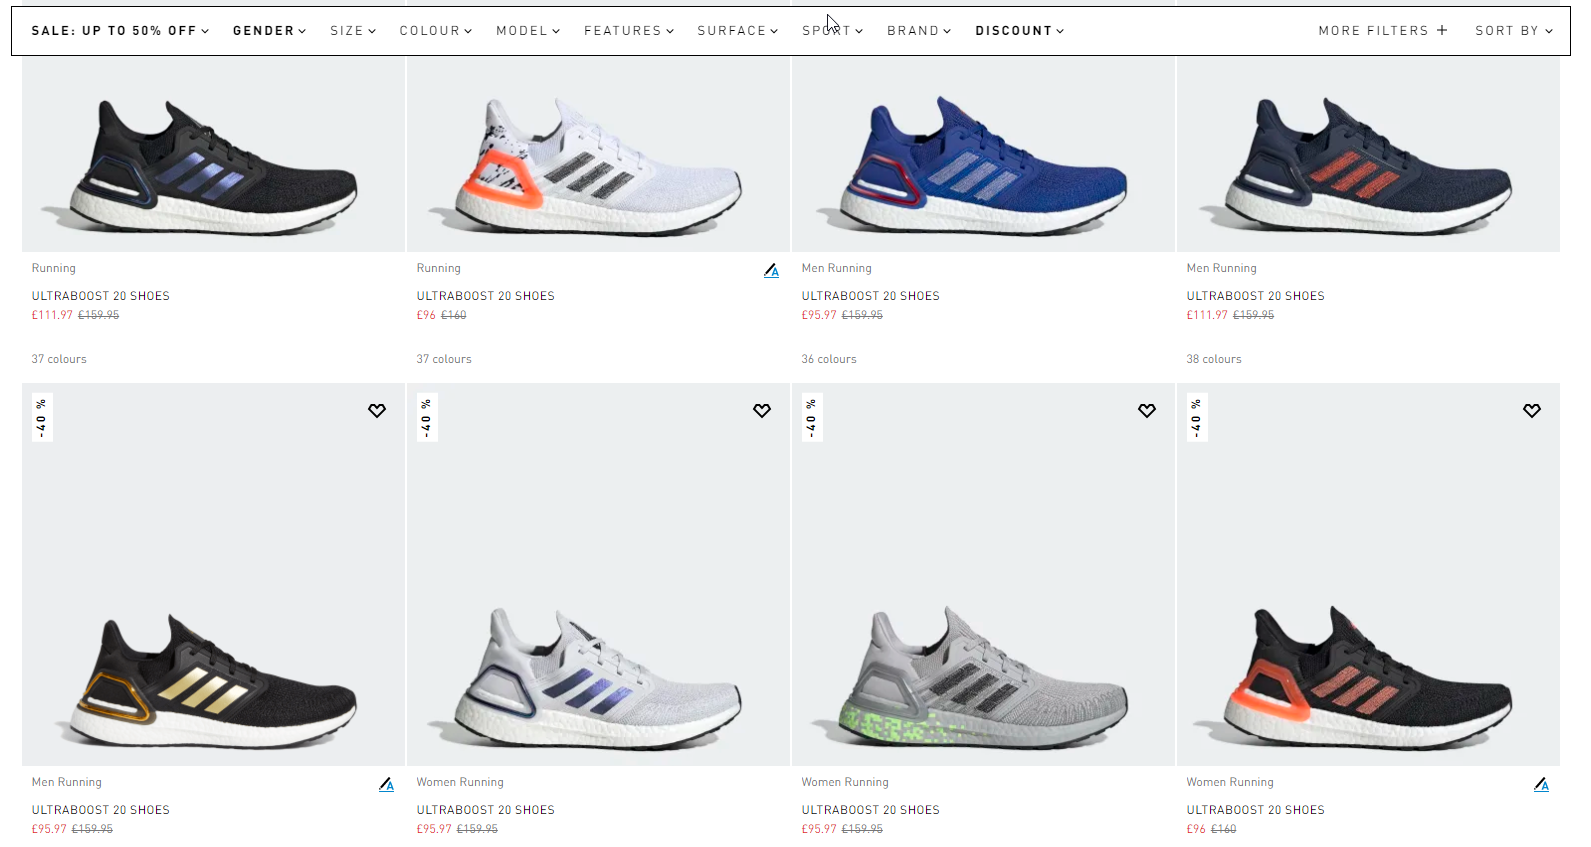Open Ultraboost 20 Shoes link under white-blue-stripe shoe
1591x847 pixels.
[x=486, y=810]
